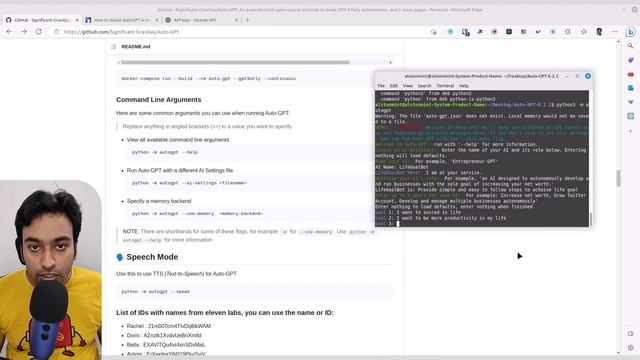Click the blue lock-badged extension icon
The width and height of the screenshot is (640, 360).
pos(465,32)
